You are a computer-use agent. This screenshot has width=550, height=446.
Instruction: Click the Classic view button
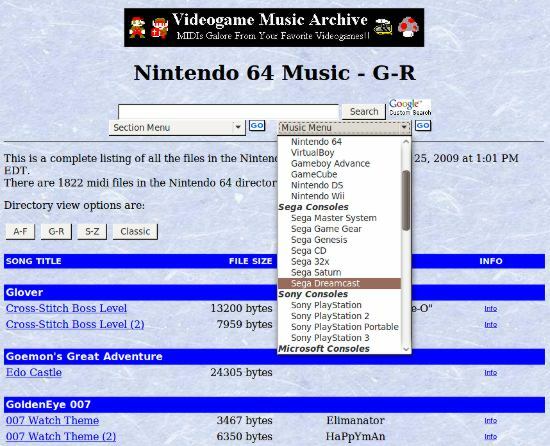pos(135,232)
